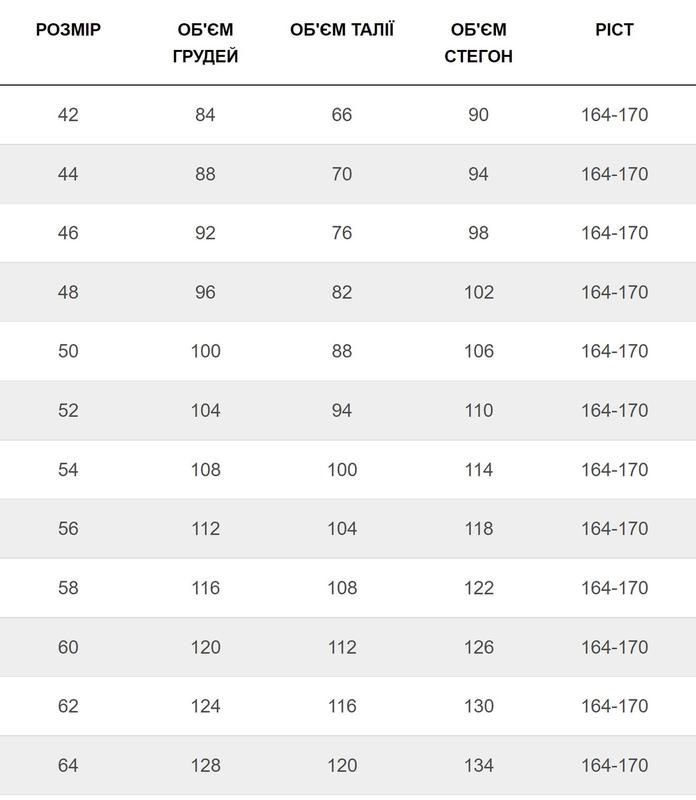Select chest value 92 for size 46
Image resolution: width=696 pixels, height=800 pixels.
(205, 233)
